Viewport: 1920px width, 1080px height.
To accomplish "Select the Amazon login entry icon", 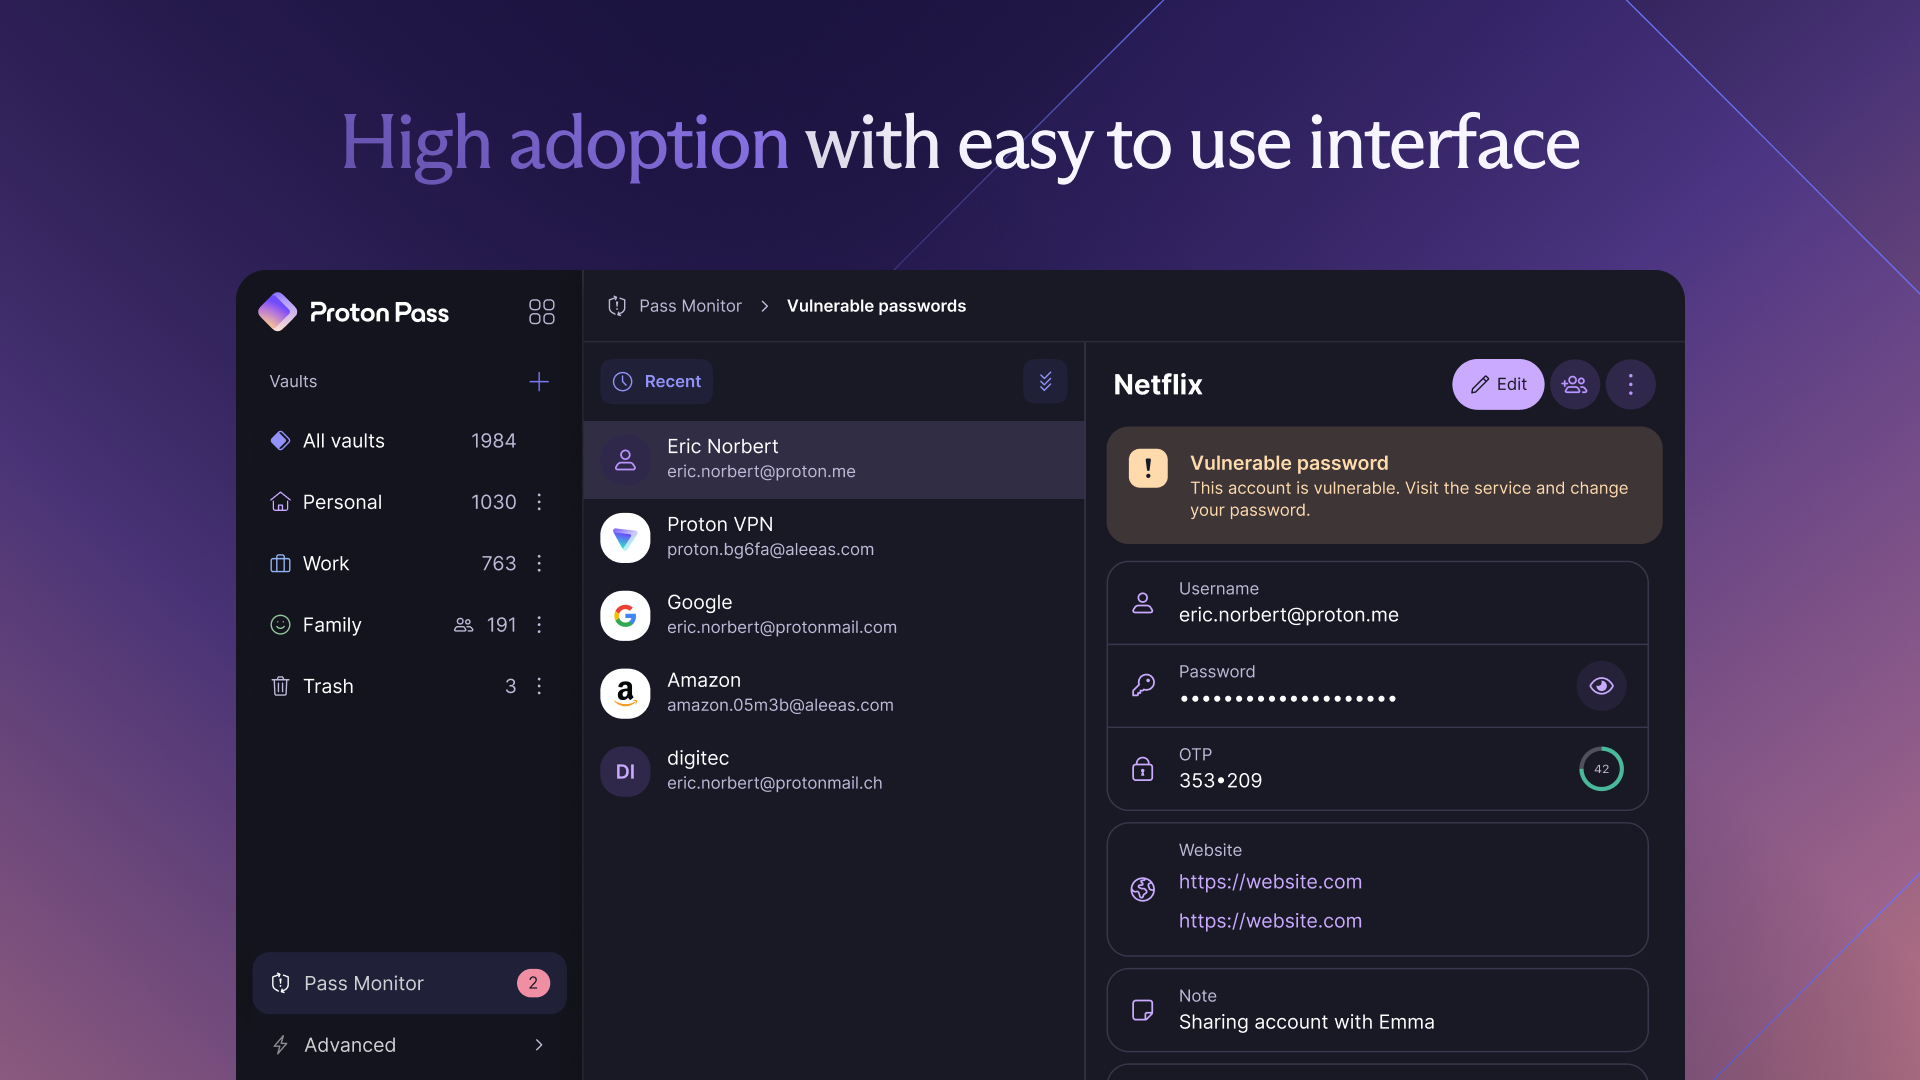I will pyautogui.click(x=625, y=694).
